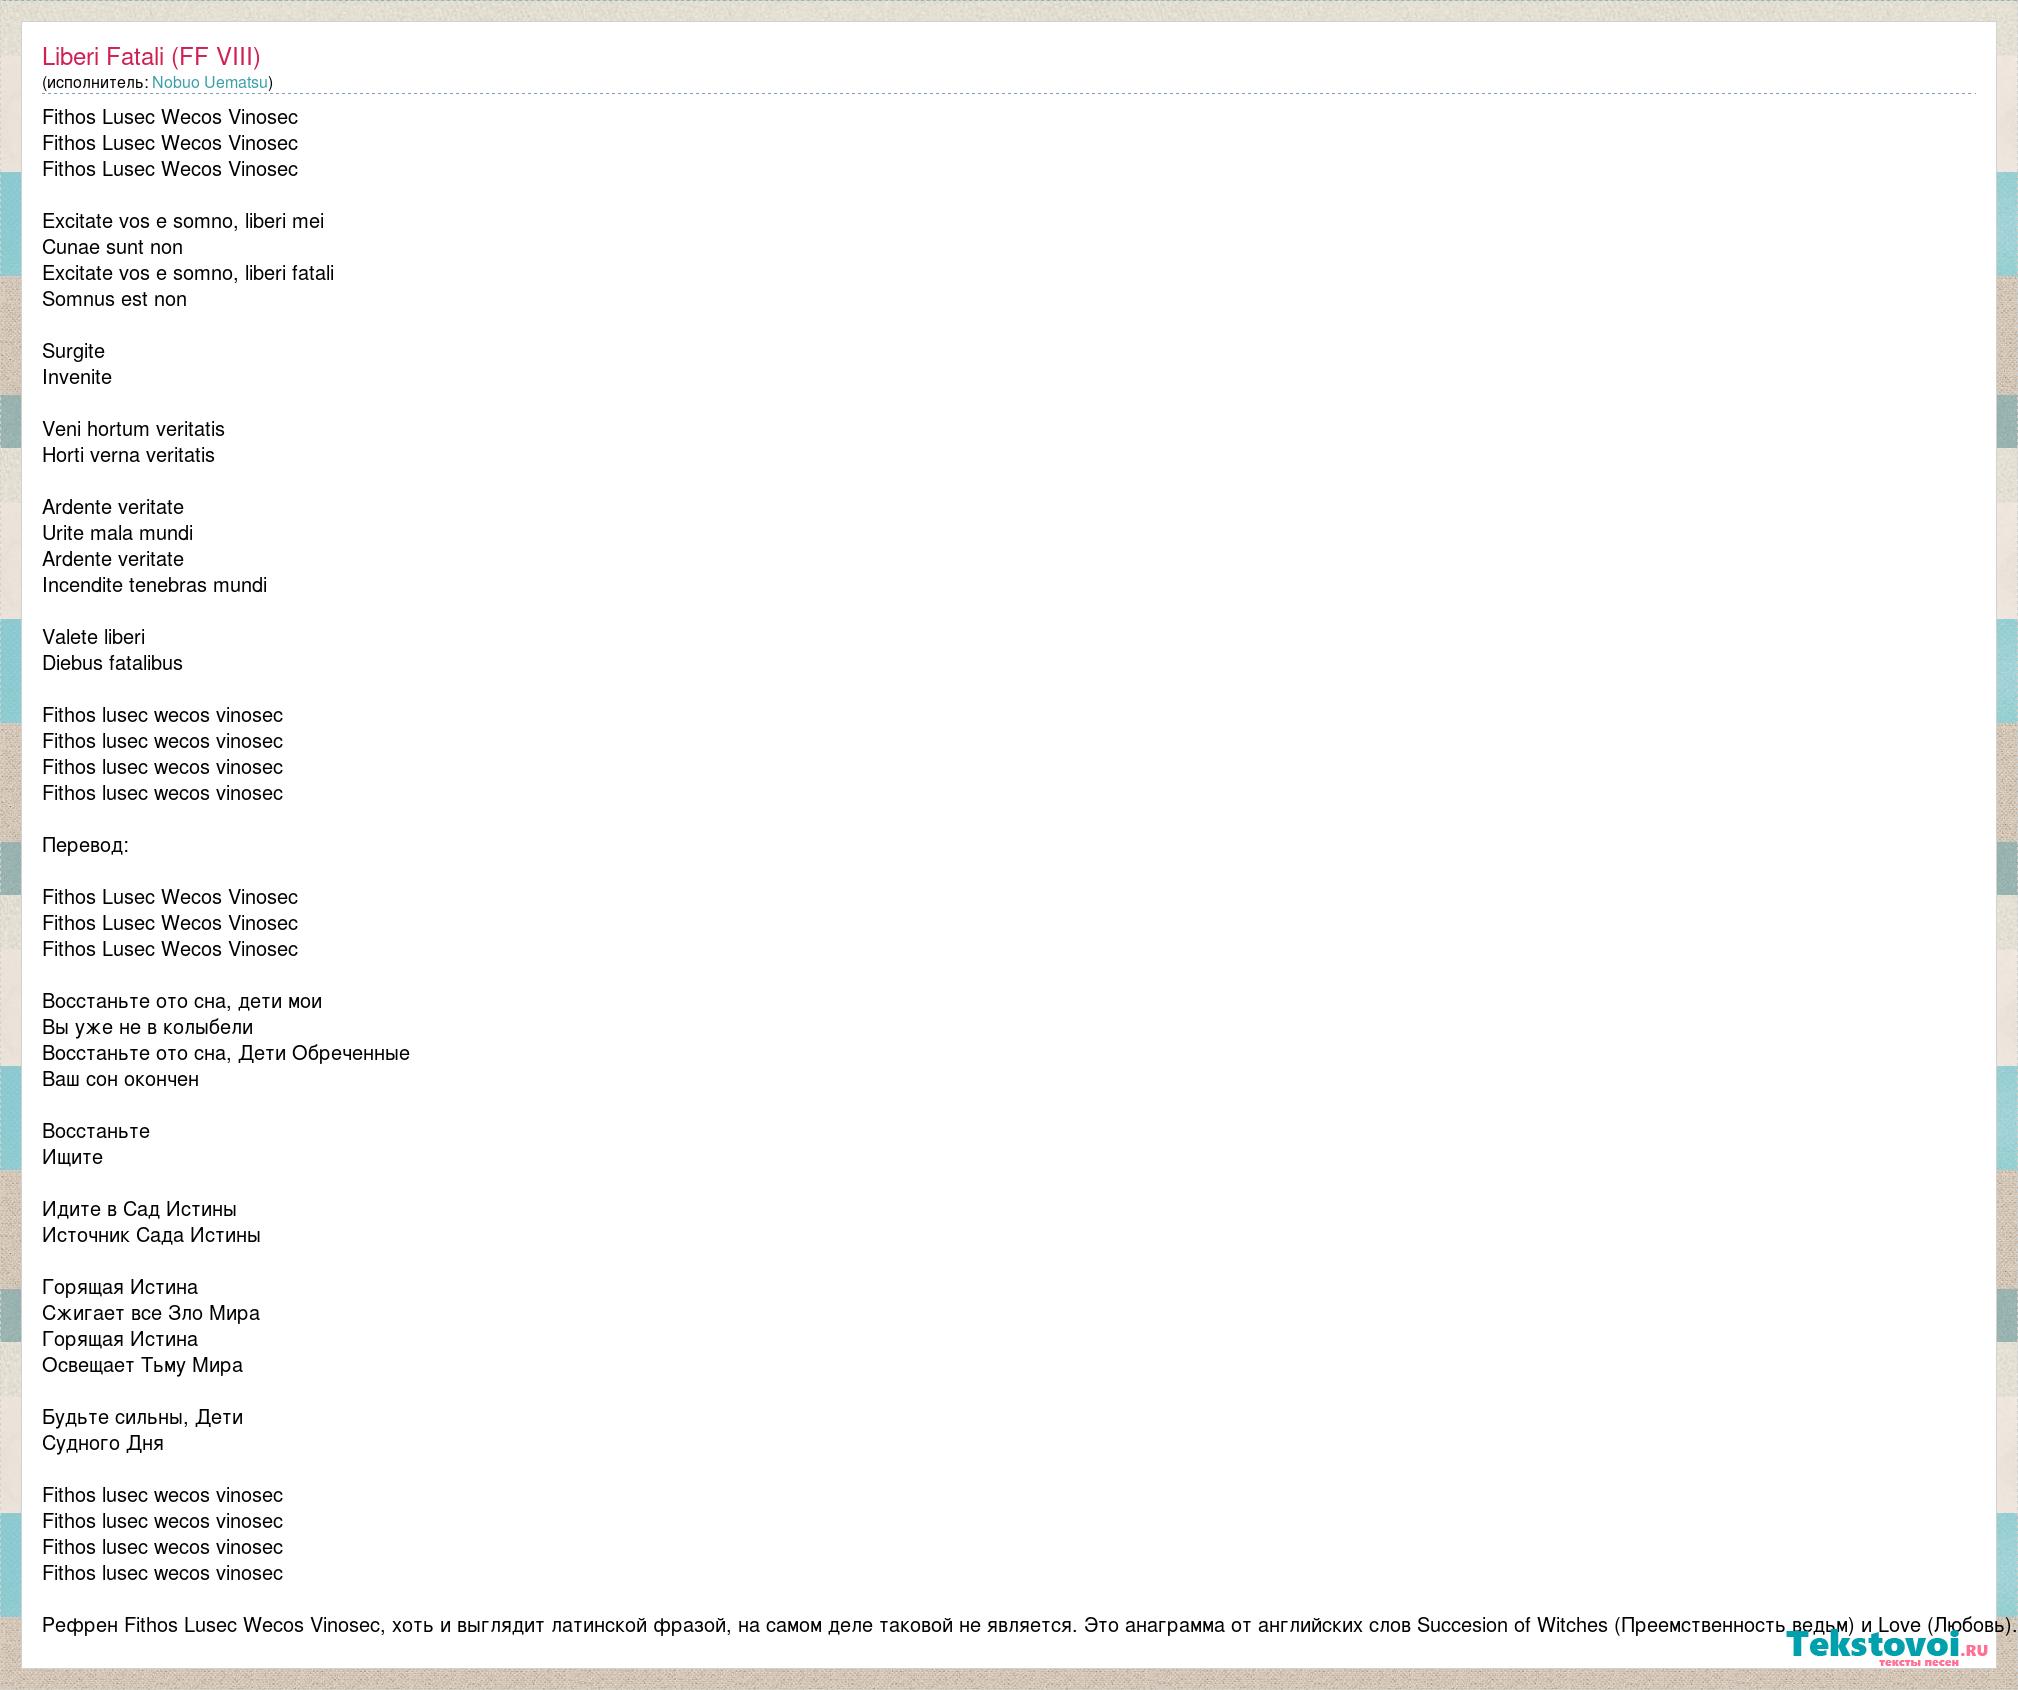Click the line "Источник Сада Истины"

coord(151,1235)
